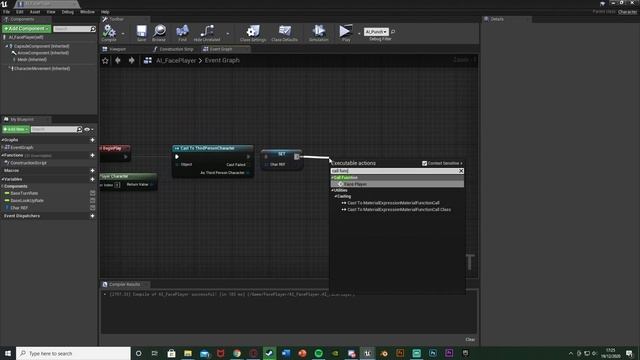The height and width of the screenshot is (360, 640).
Task: Click the Components panel search field
Action: [74, 29]
